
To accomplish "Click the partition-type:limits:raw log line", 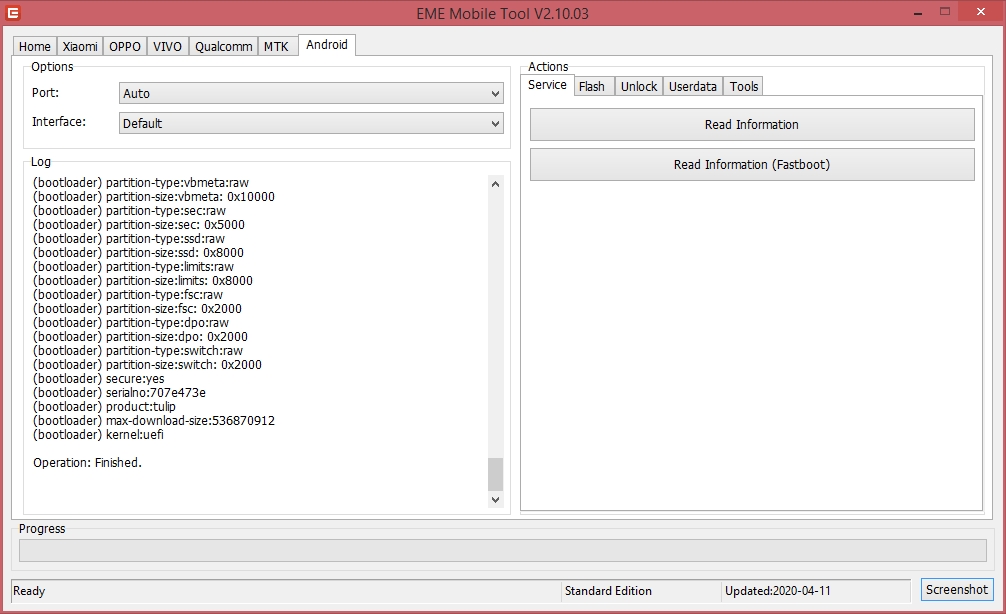I will tap(133, 267).
